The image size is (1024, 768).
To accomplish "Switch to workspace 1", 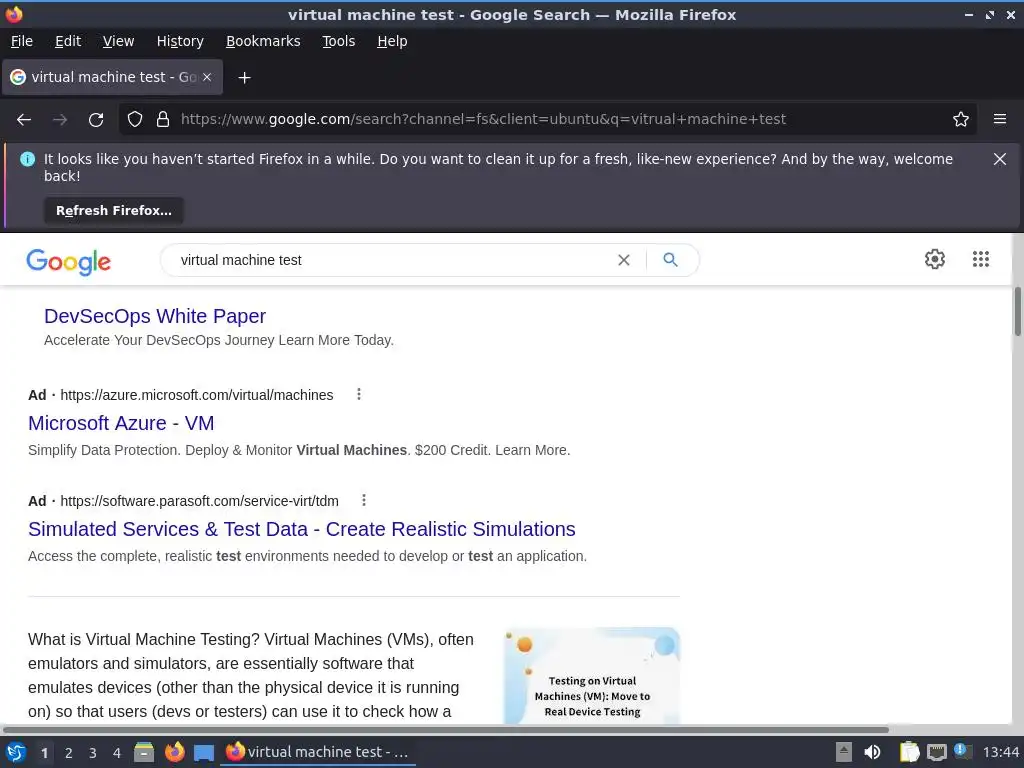I will (x=44, y=753).
